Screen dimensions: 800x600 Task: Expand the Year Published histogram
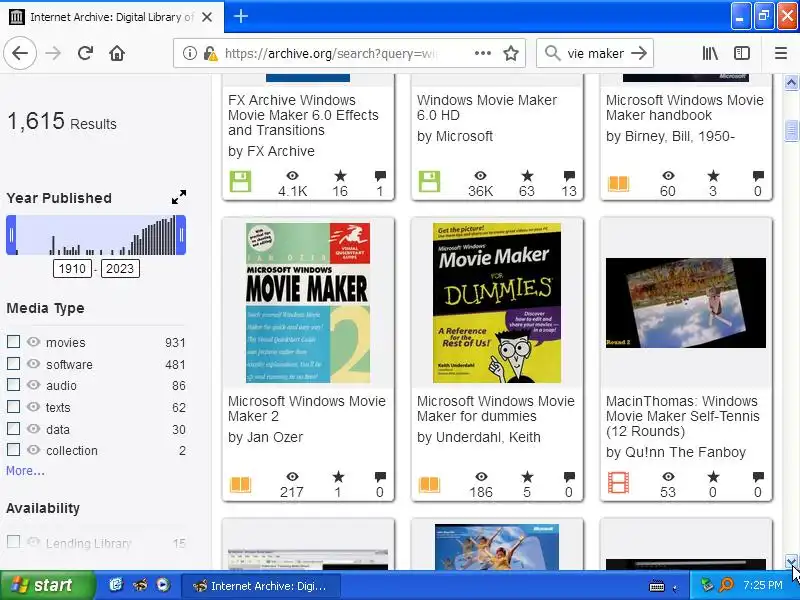[x=179, y=197]
